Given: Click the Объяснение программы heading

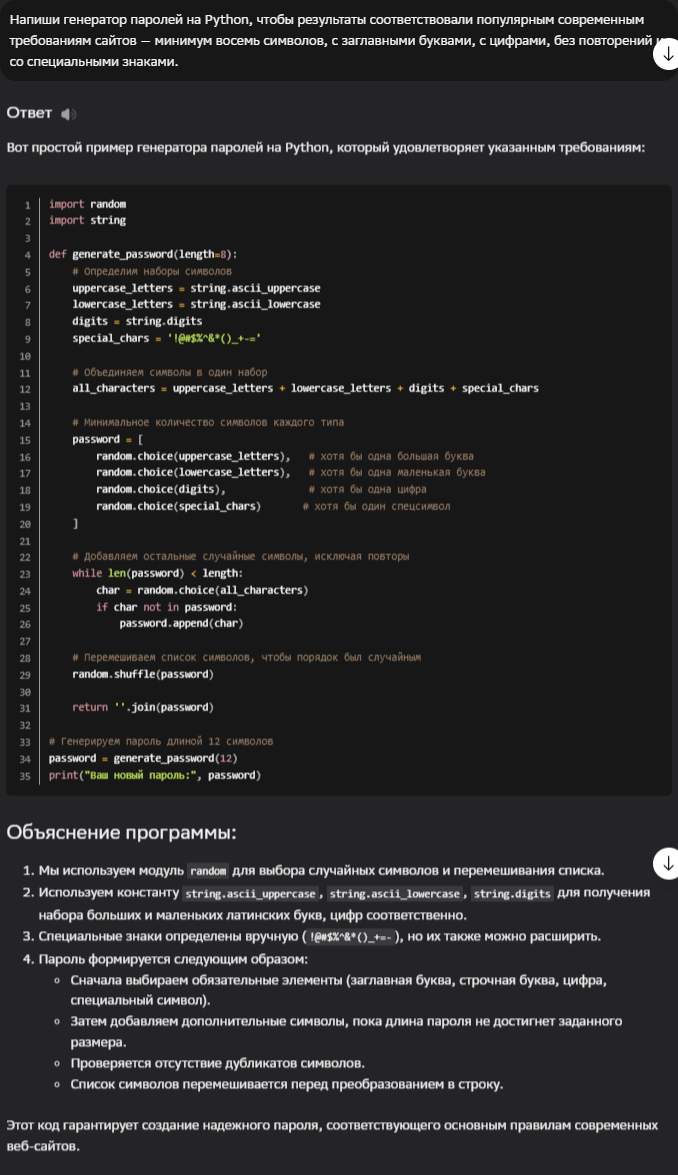Looking at the screenshot, I should (x=121, y=833).
